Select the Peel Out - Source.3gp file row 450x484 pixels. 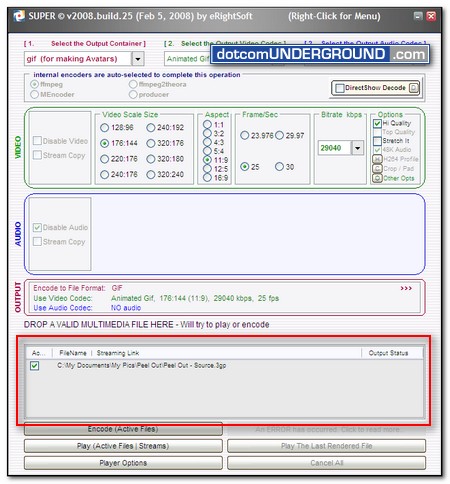224,366
